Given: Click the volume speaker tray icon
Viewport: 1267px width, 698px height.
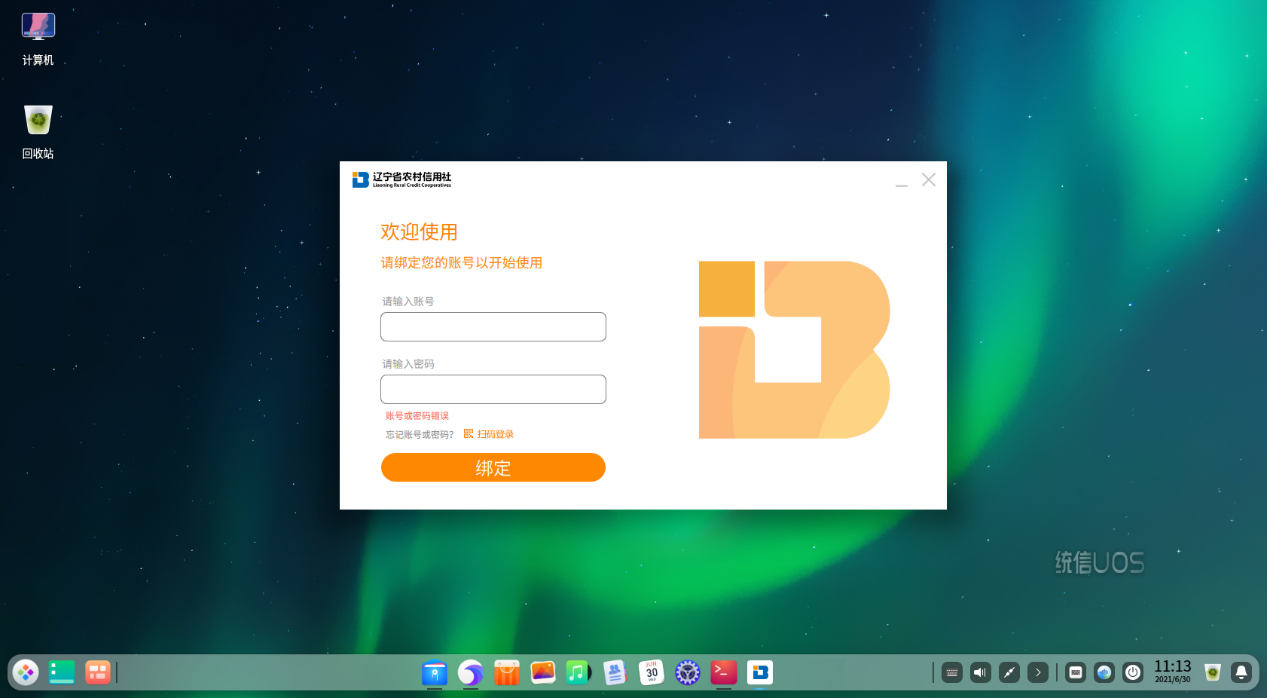Looking at the screenshot, I should (981, 673).
